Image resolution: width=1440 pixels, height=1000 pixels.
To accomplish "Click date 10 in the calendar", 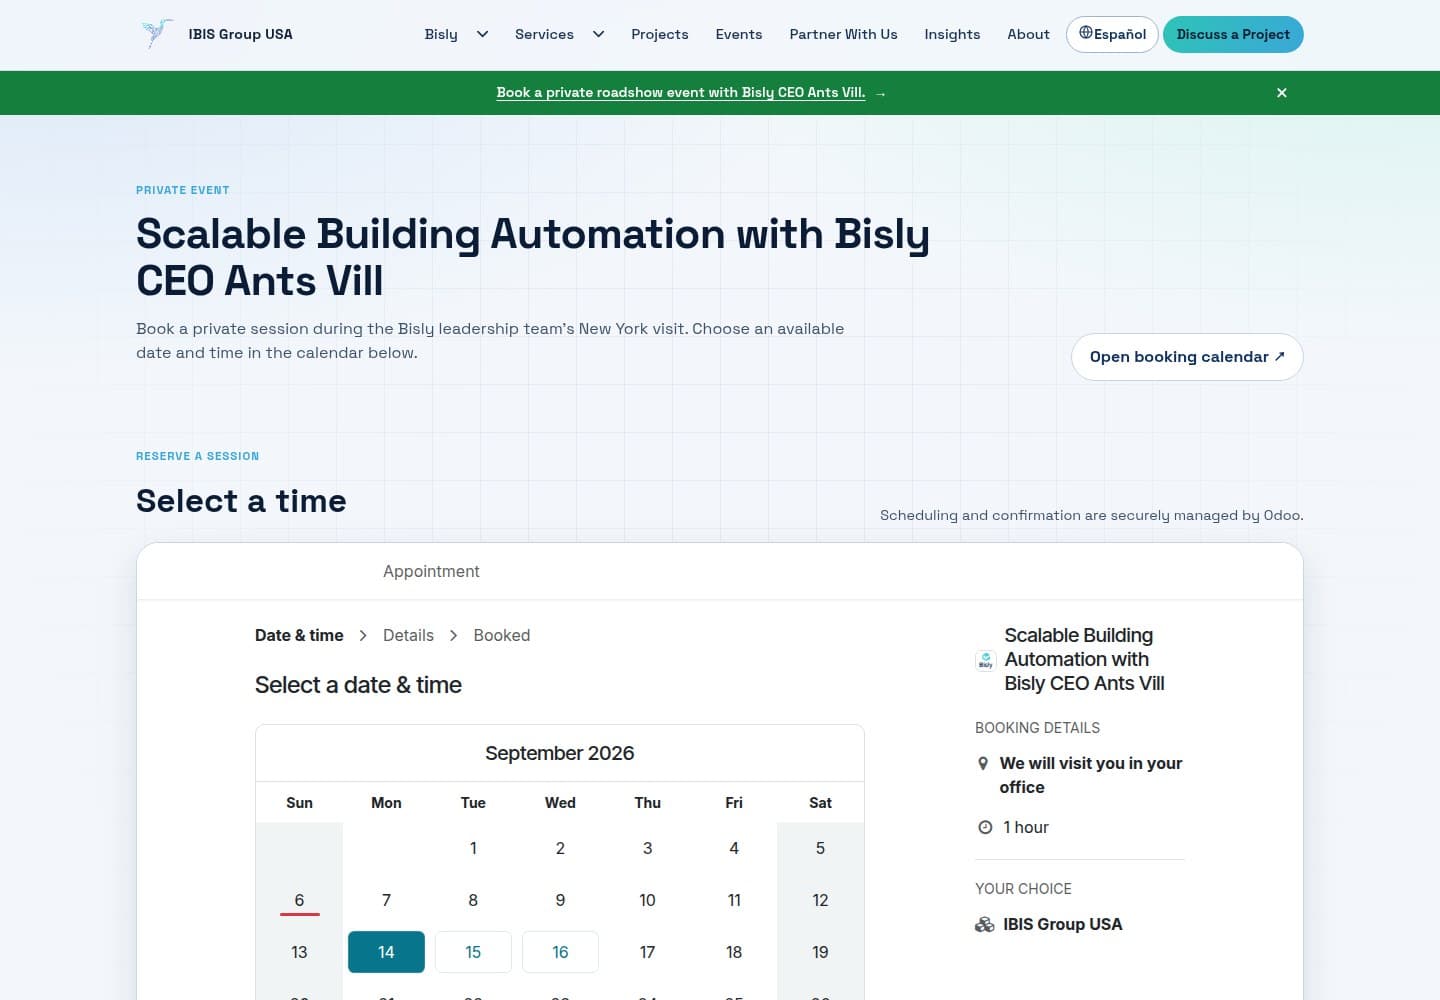I will click(x=647, y=900).
